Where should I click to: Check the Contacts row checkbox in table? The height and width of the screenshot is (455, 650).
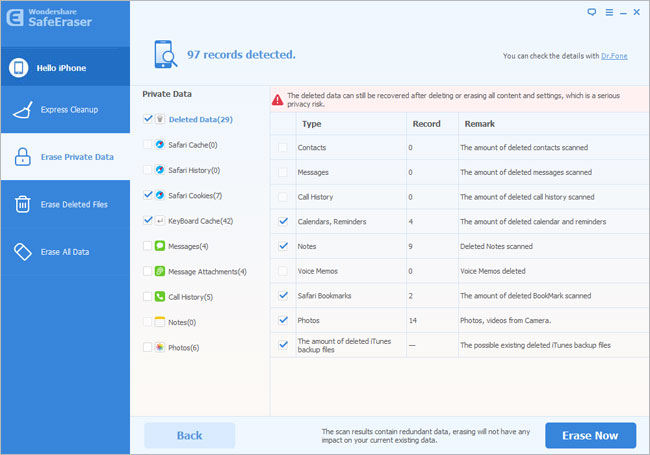pos(283,147)
